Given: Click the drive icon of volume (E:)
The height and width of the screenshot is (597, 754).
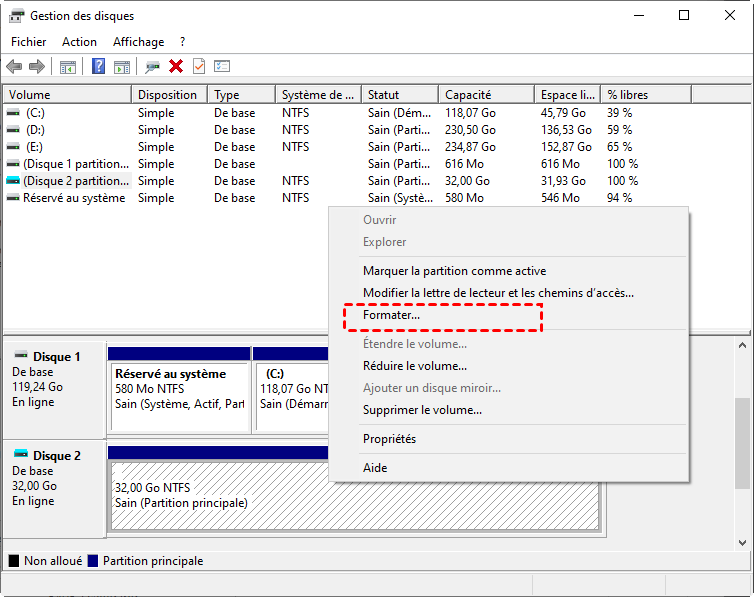Looking at the screenshot, I should tap(13, 147).
